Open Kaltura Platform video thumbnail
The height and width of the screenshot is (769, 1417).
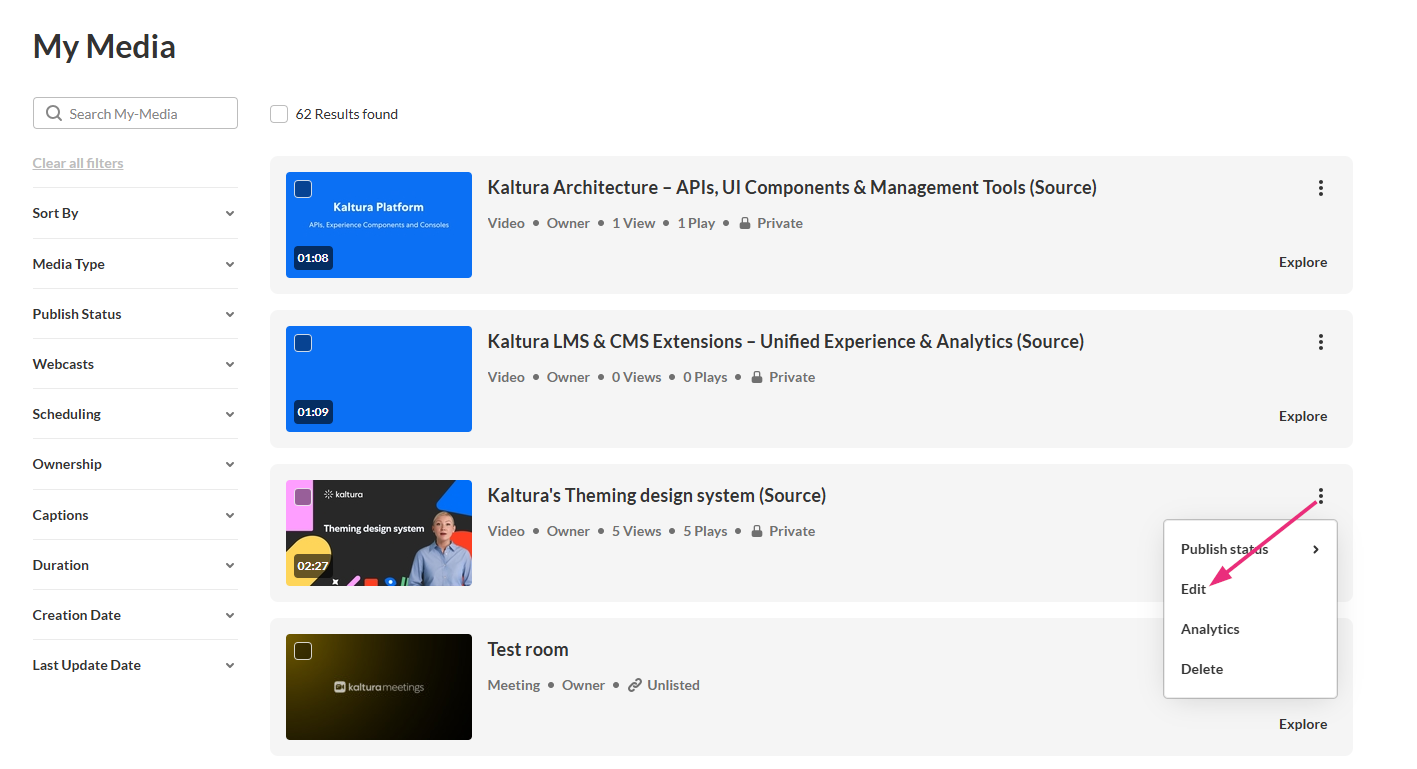[379, 225]
